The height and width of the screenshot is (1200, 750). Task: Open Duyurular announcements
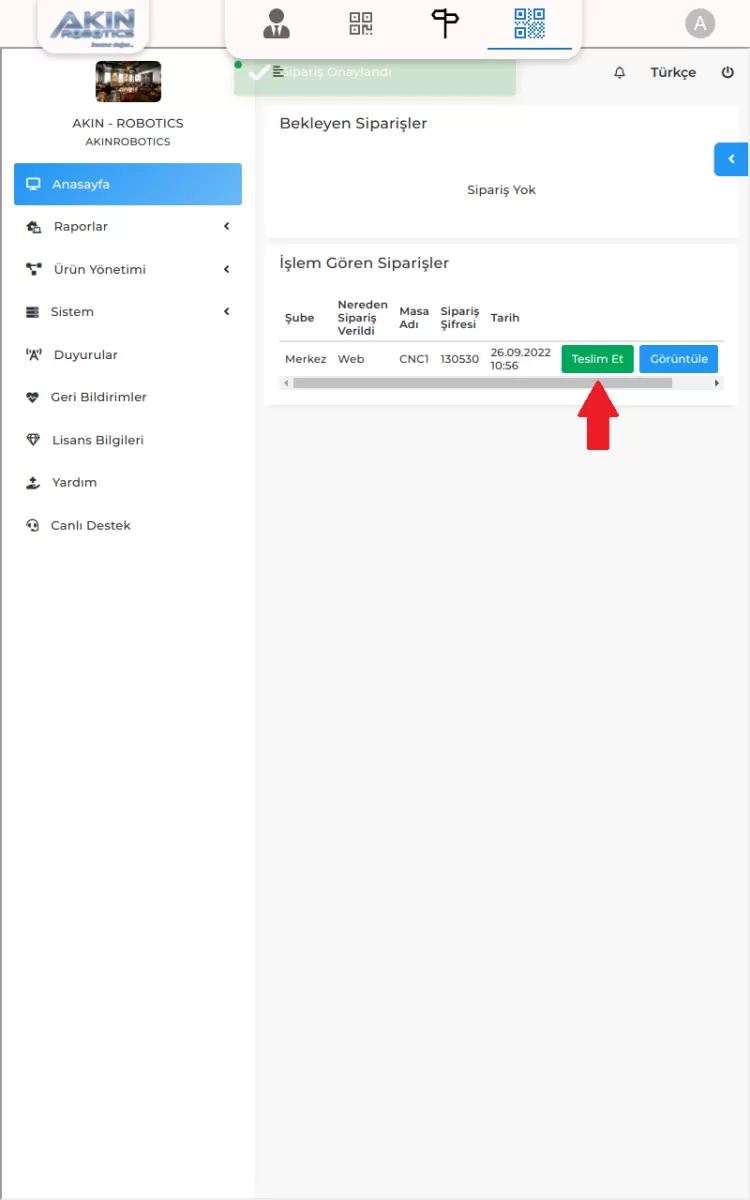click(85, 355)
